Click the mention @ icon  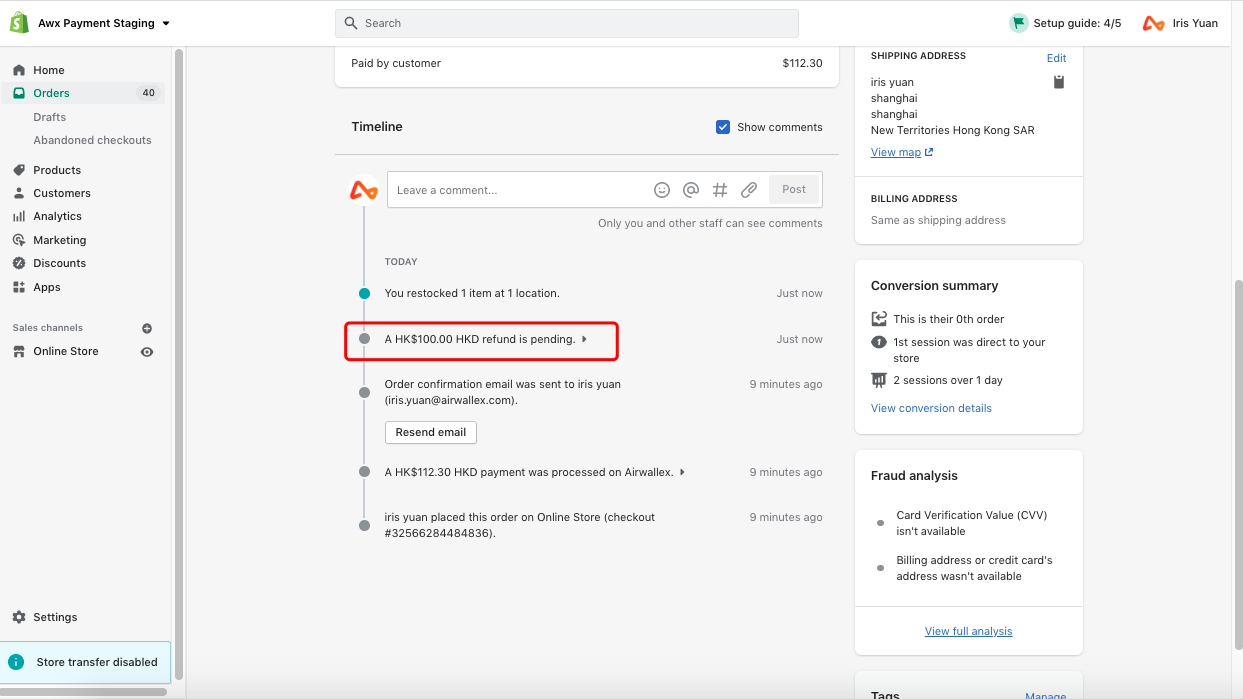click(690, 190)
